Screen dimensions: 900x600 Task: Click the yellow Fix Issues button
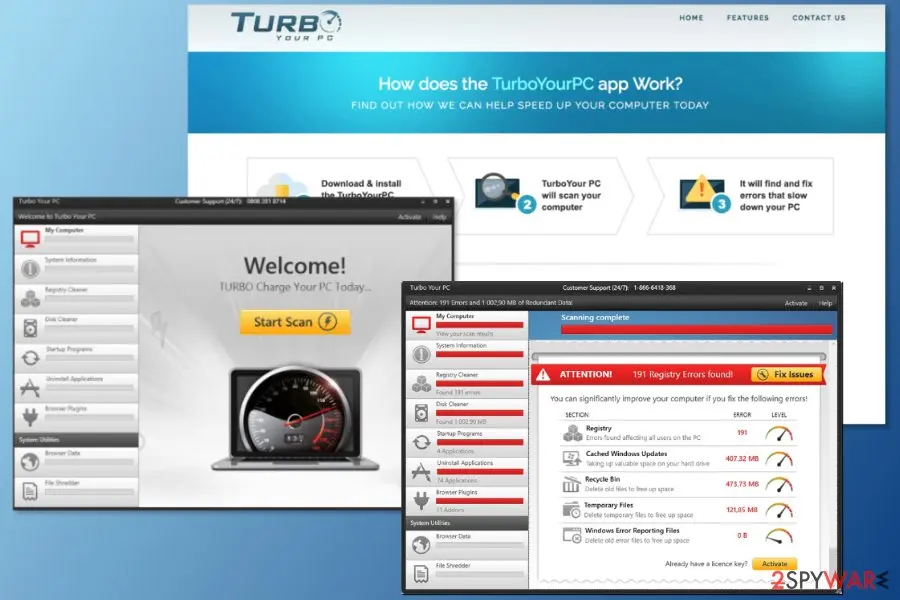[787, 374]
